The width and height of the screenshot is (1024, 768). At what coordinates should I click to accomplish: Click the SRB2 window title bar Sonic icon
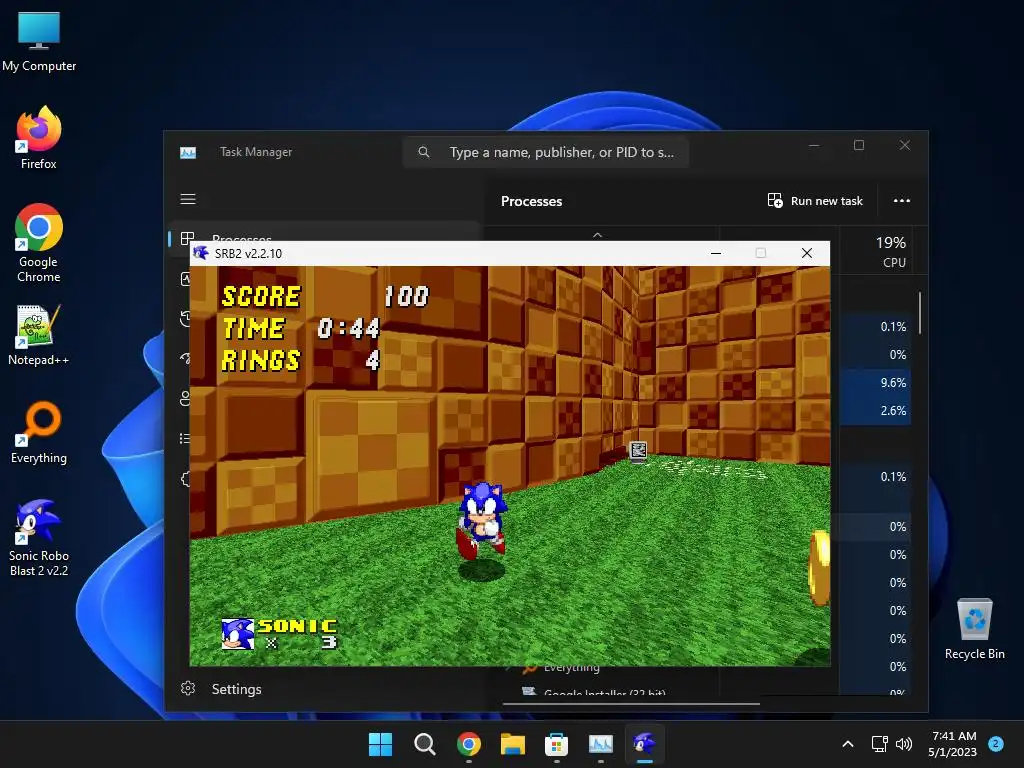point(201,253)
